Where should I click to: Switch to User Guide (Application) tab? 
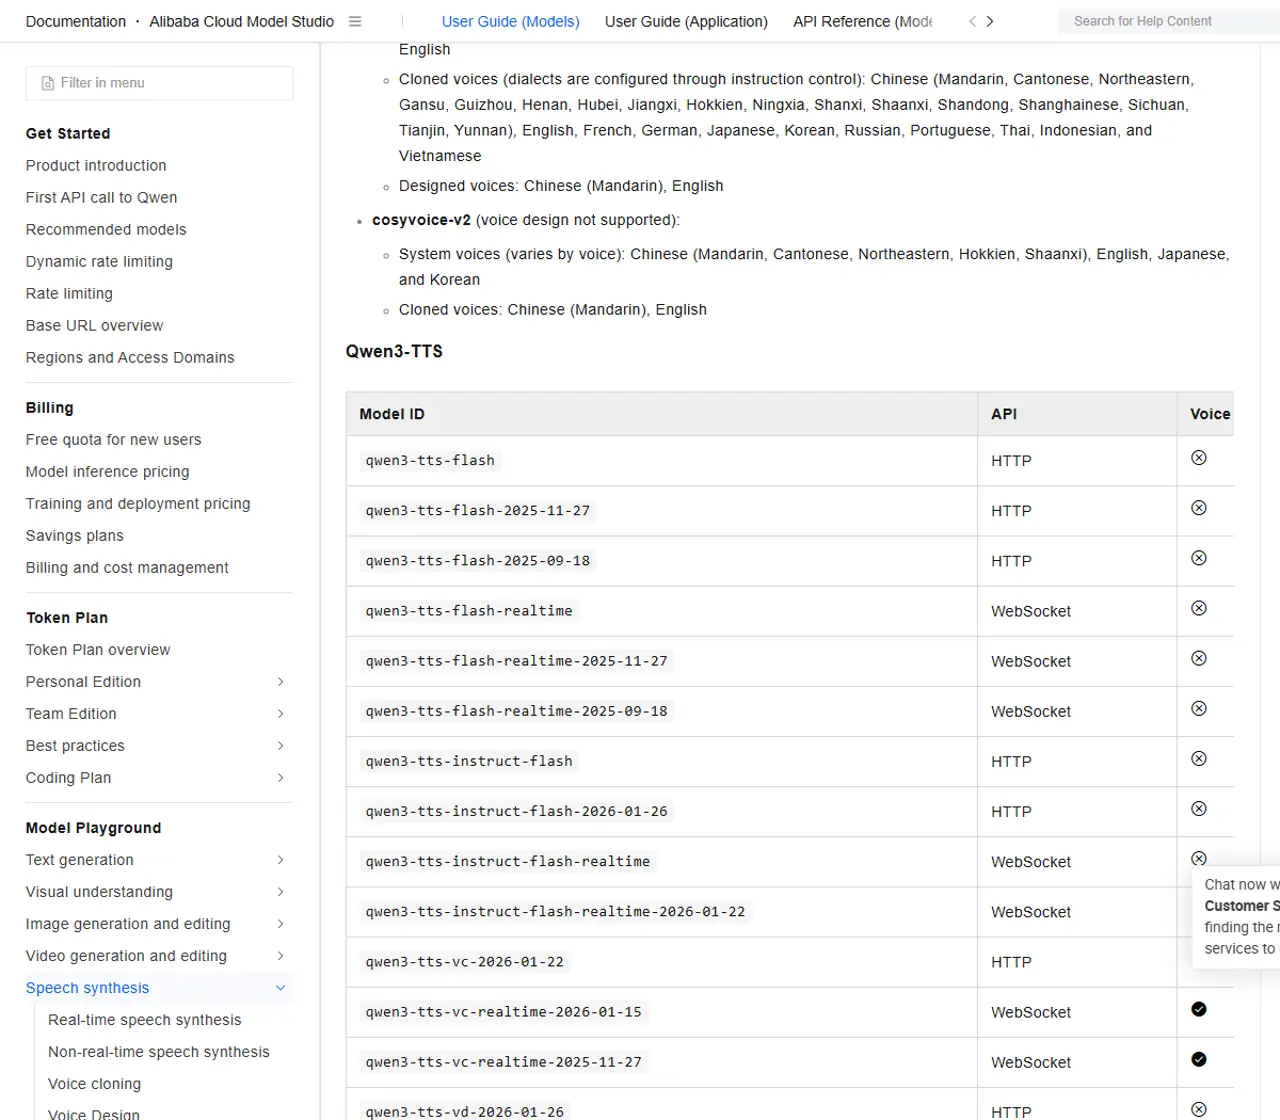(686, 21)
